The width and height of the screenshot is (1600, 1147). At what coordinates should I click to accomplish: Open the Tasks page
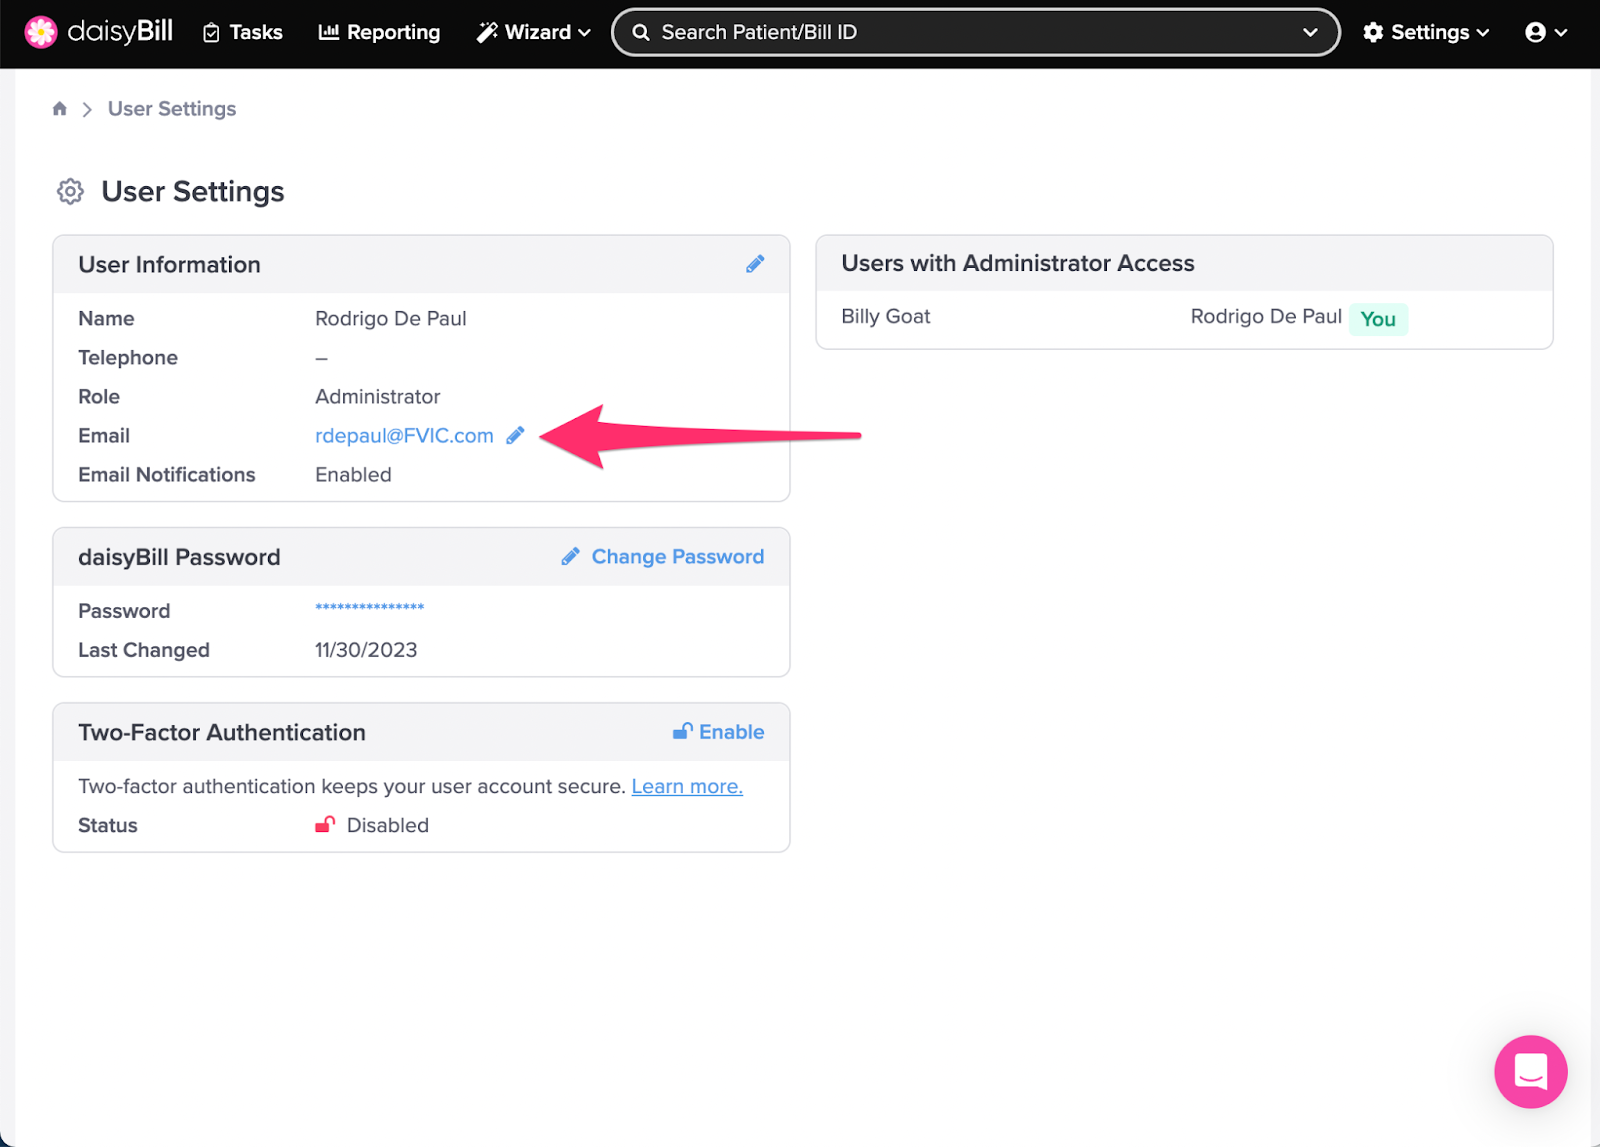[x=242, y=32]
